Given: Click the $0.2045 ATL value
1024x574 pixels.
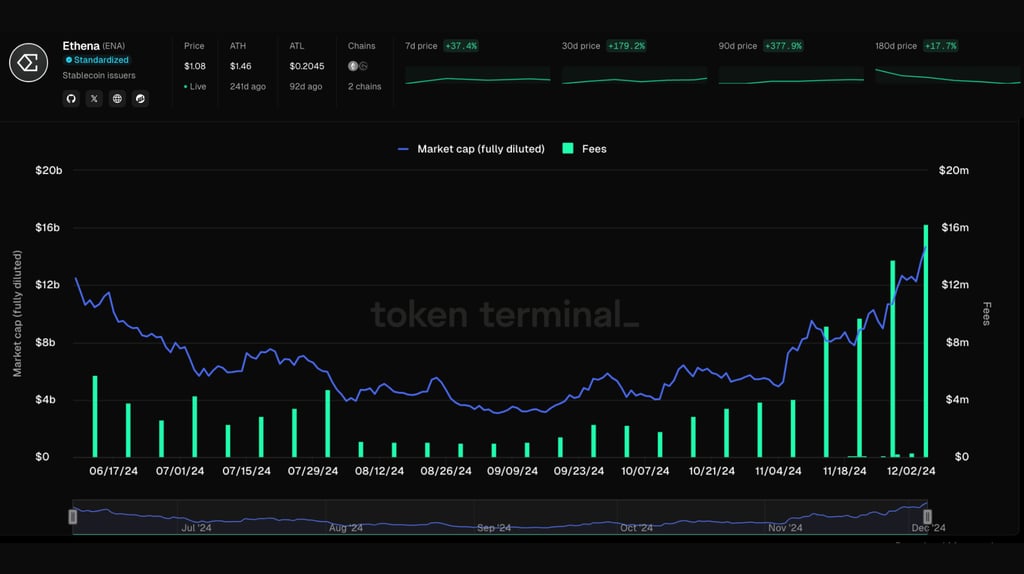Looking at the screenshot, I should 307,66.
